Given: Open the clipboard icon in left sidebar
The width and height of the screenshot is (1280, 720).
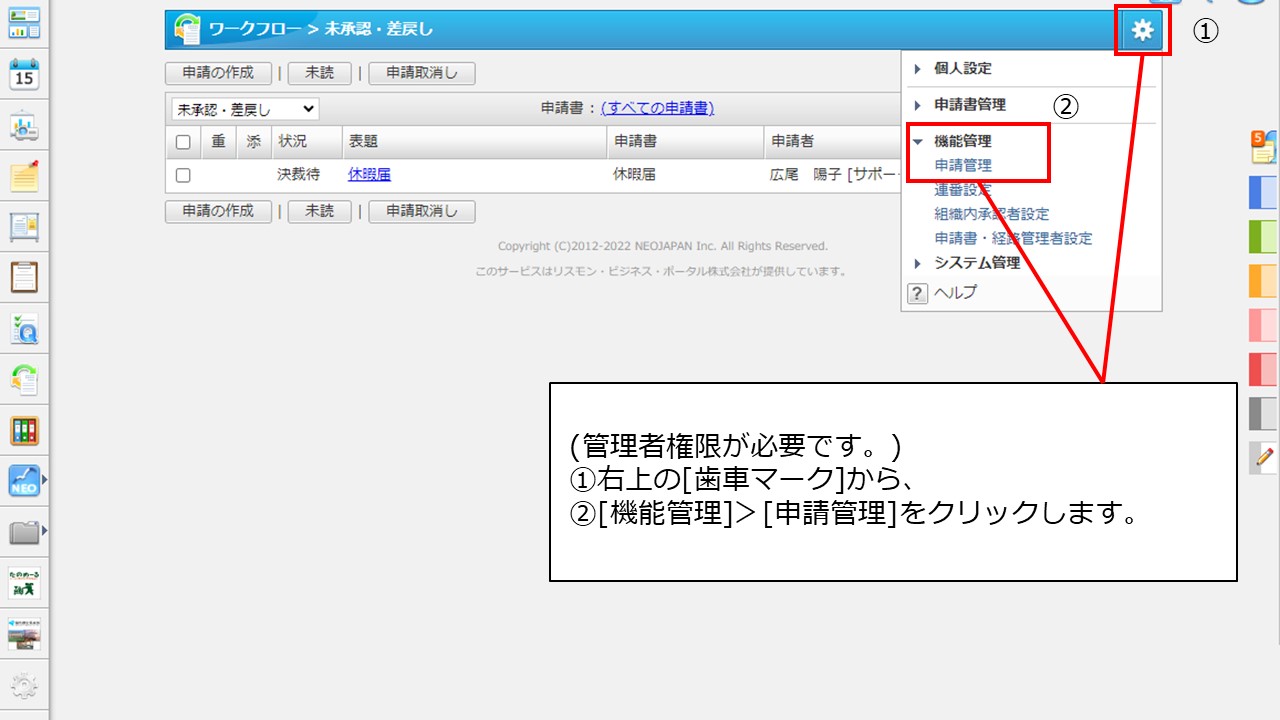Looking at the screenshot, I should (x=24, y=277).
